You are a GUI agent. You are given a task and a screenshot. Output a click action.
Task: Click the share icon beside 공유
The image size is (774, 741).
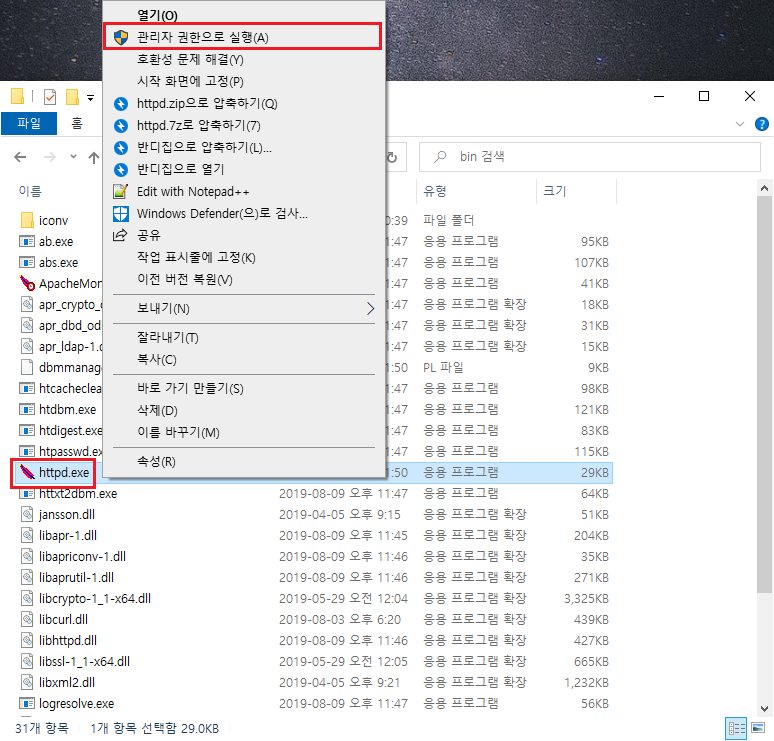point(120,235)
